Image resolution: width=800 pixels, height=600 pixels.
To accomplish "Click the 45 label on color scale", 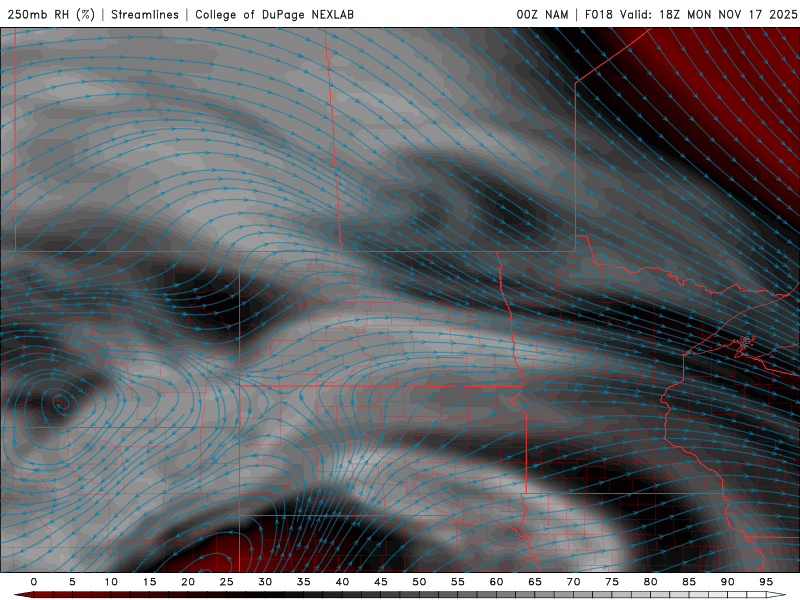I will click(381, 582).
